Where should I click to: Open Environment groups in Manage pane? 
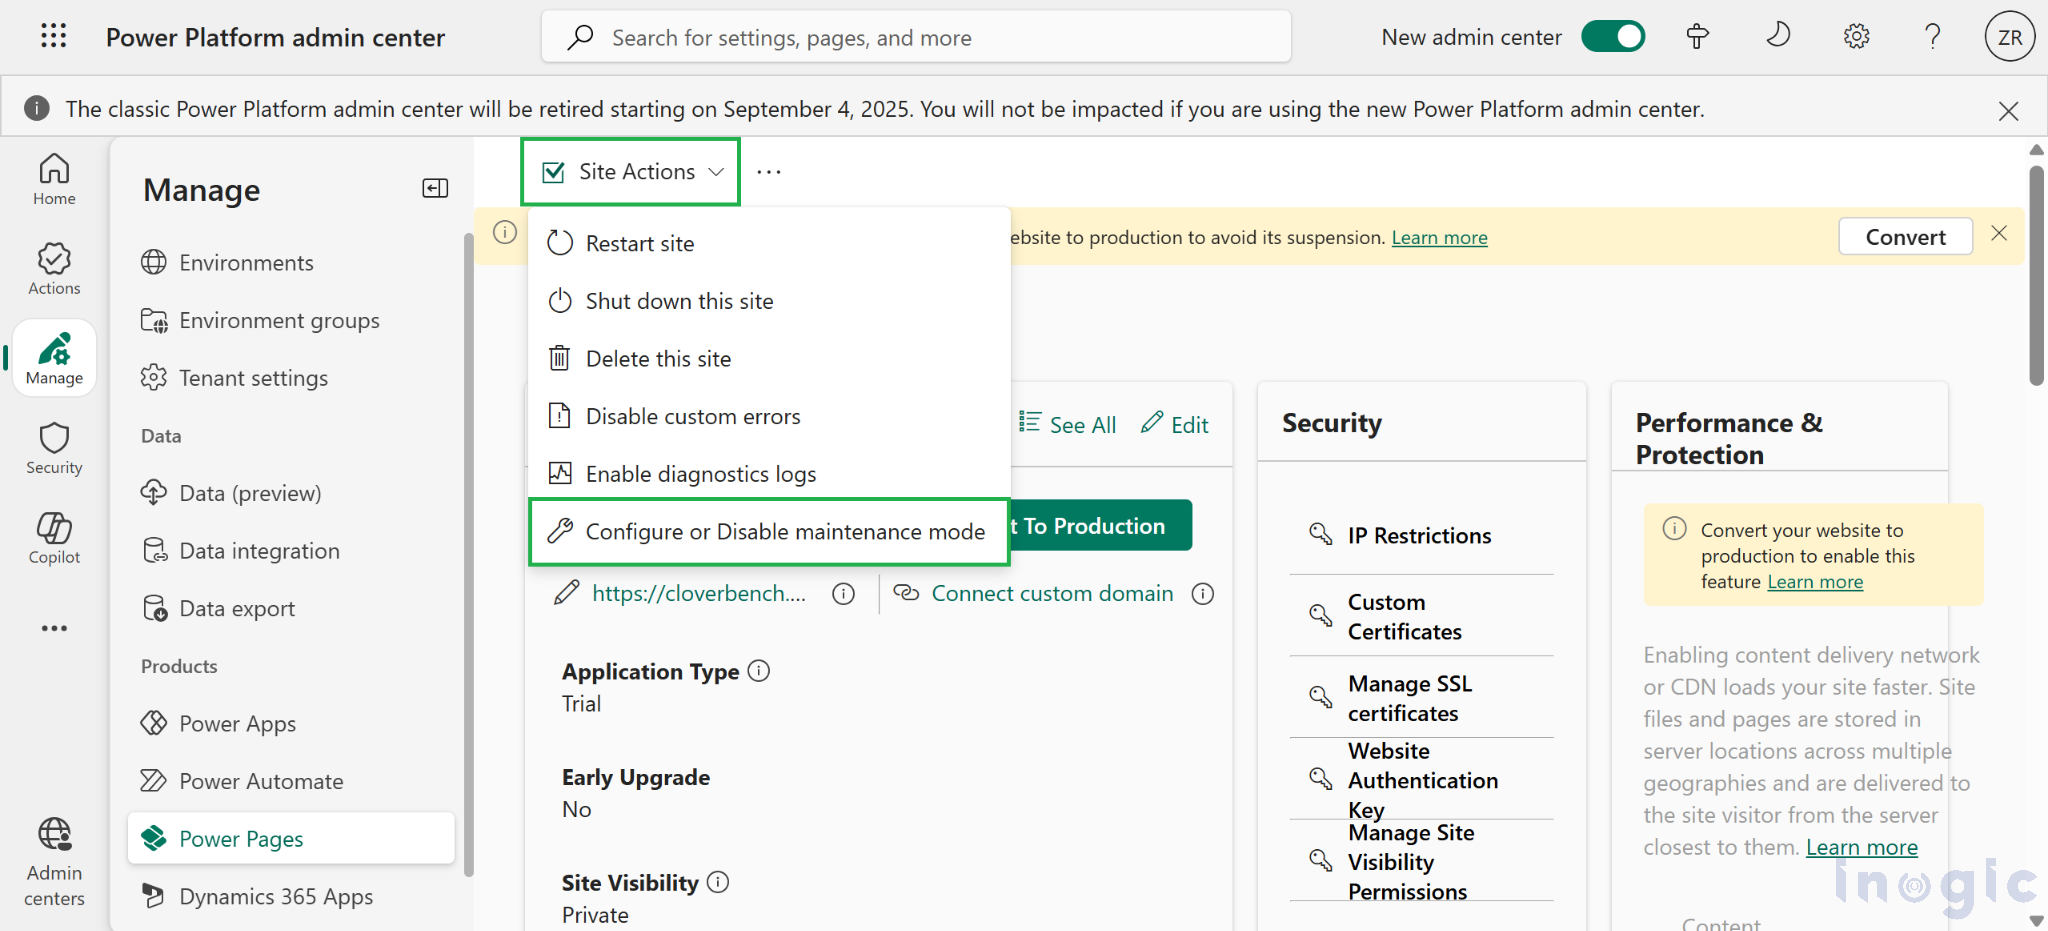(x=290, y=320)
